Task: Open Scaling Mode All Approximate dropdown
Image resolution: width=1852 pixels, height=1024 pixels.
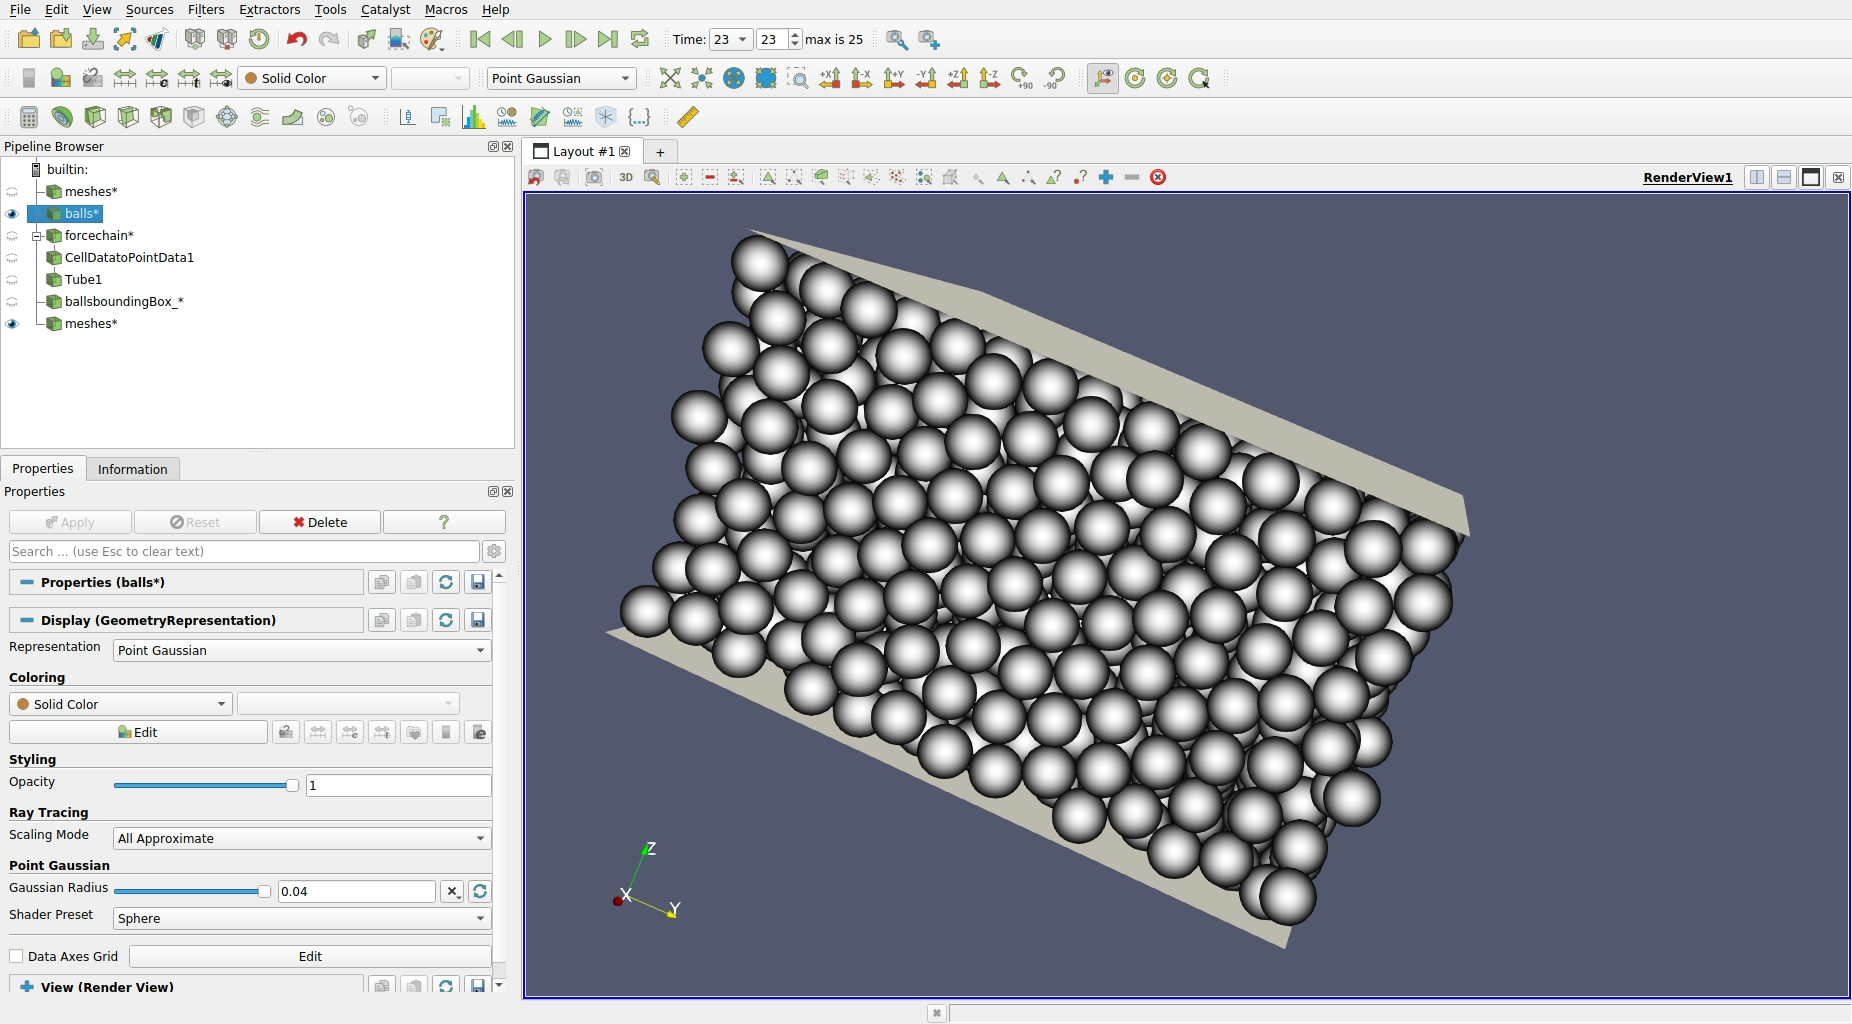Action: (x=302, y=838)
